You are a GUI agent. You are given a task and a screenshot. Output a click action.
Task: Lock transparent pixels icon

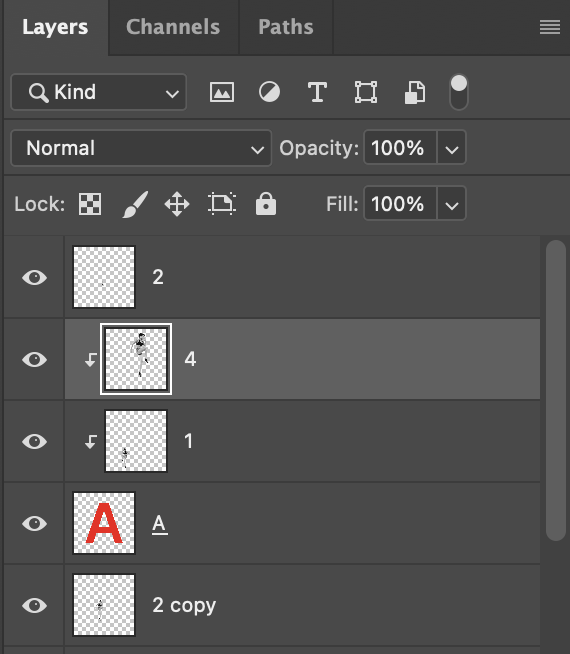[90, 204]
